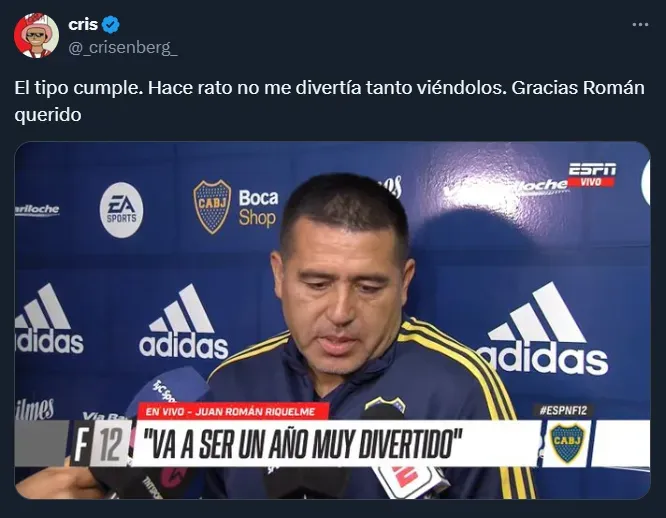Click the center adidas logo below EA Sports
The image size is (666, 518).
coord(183,321)
